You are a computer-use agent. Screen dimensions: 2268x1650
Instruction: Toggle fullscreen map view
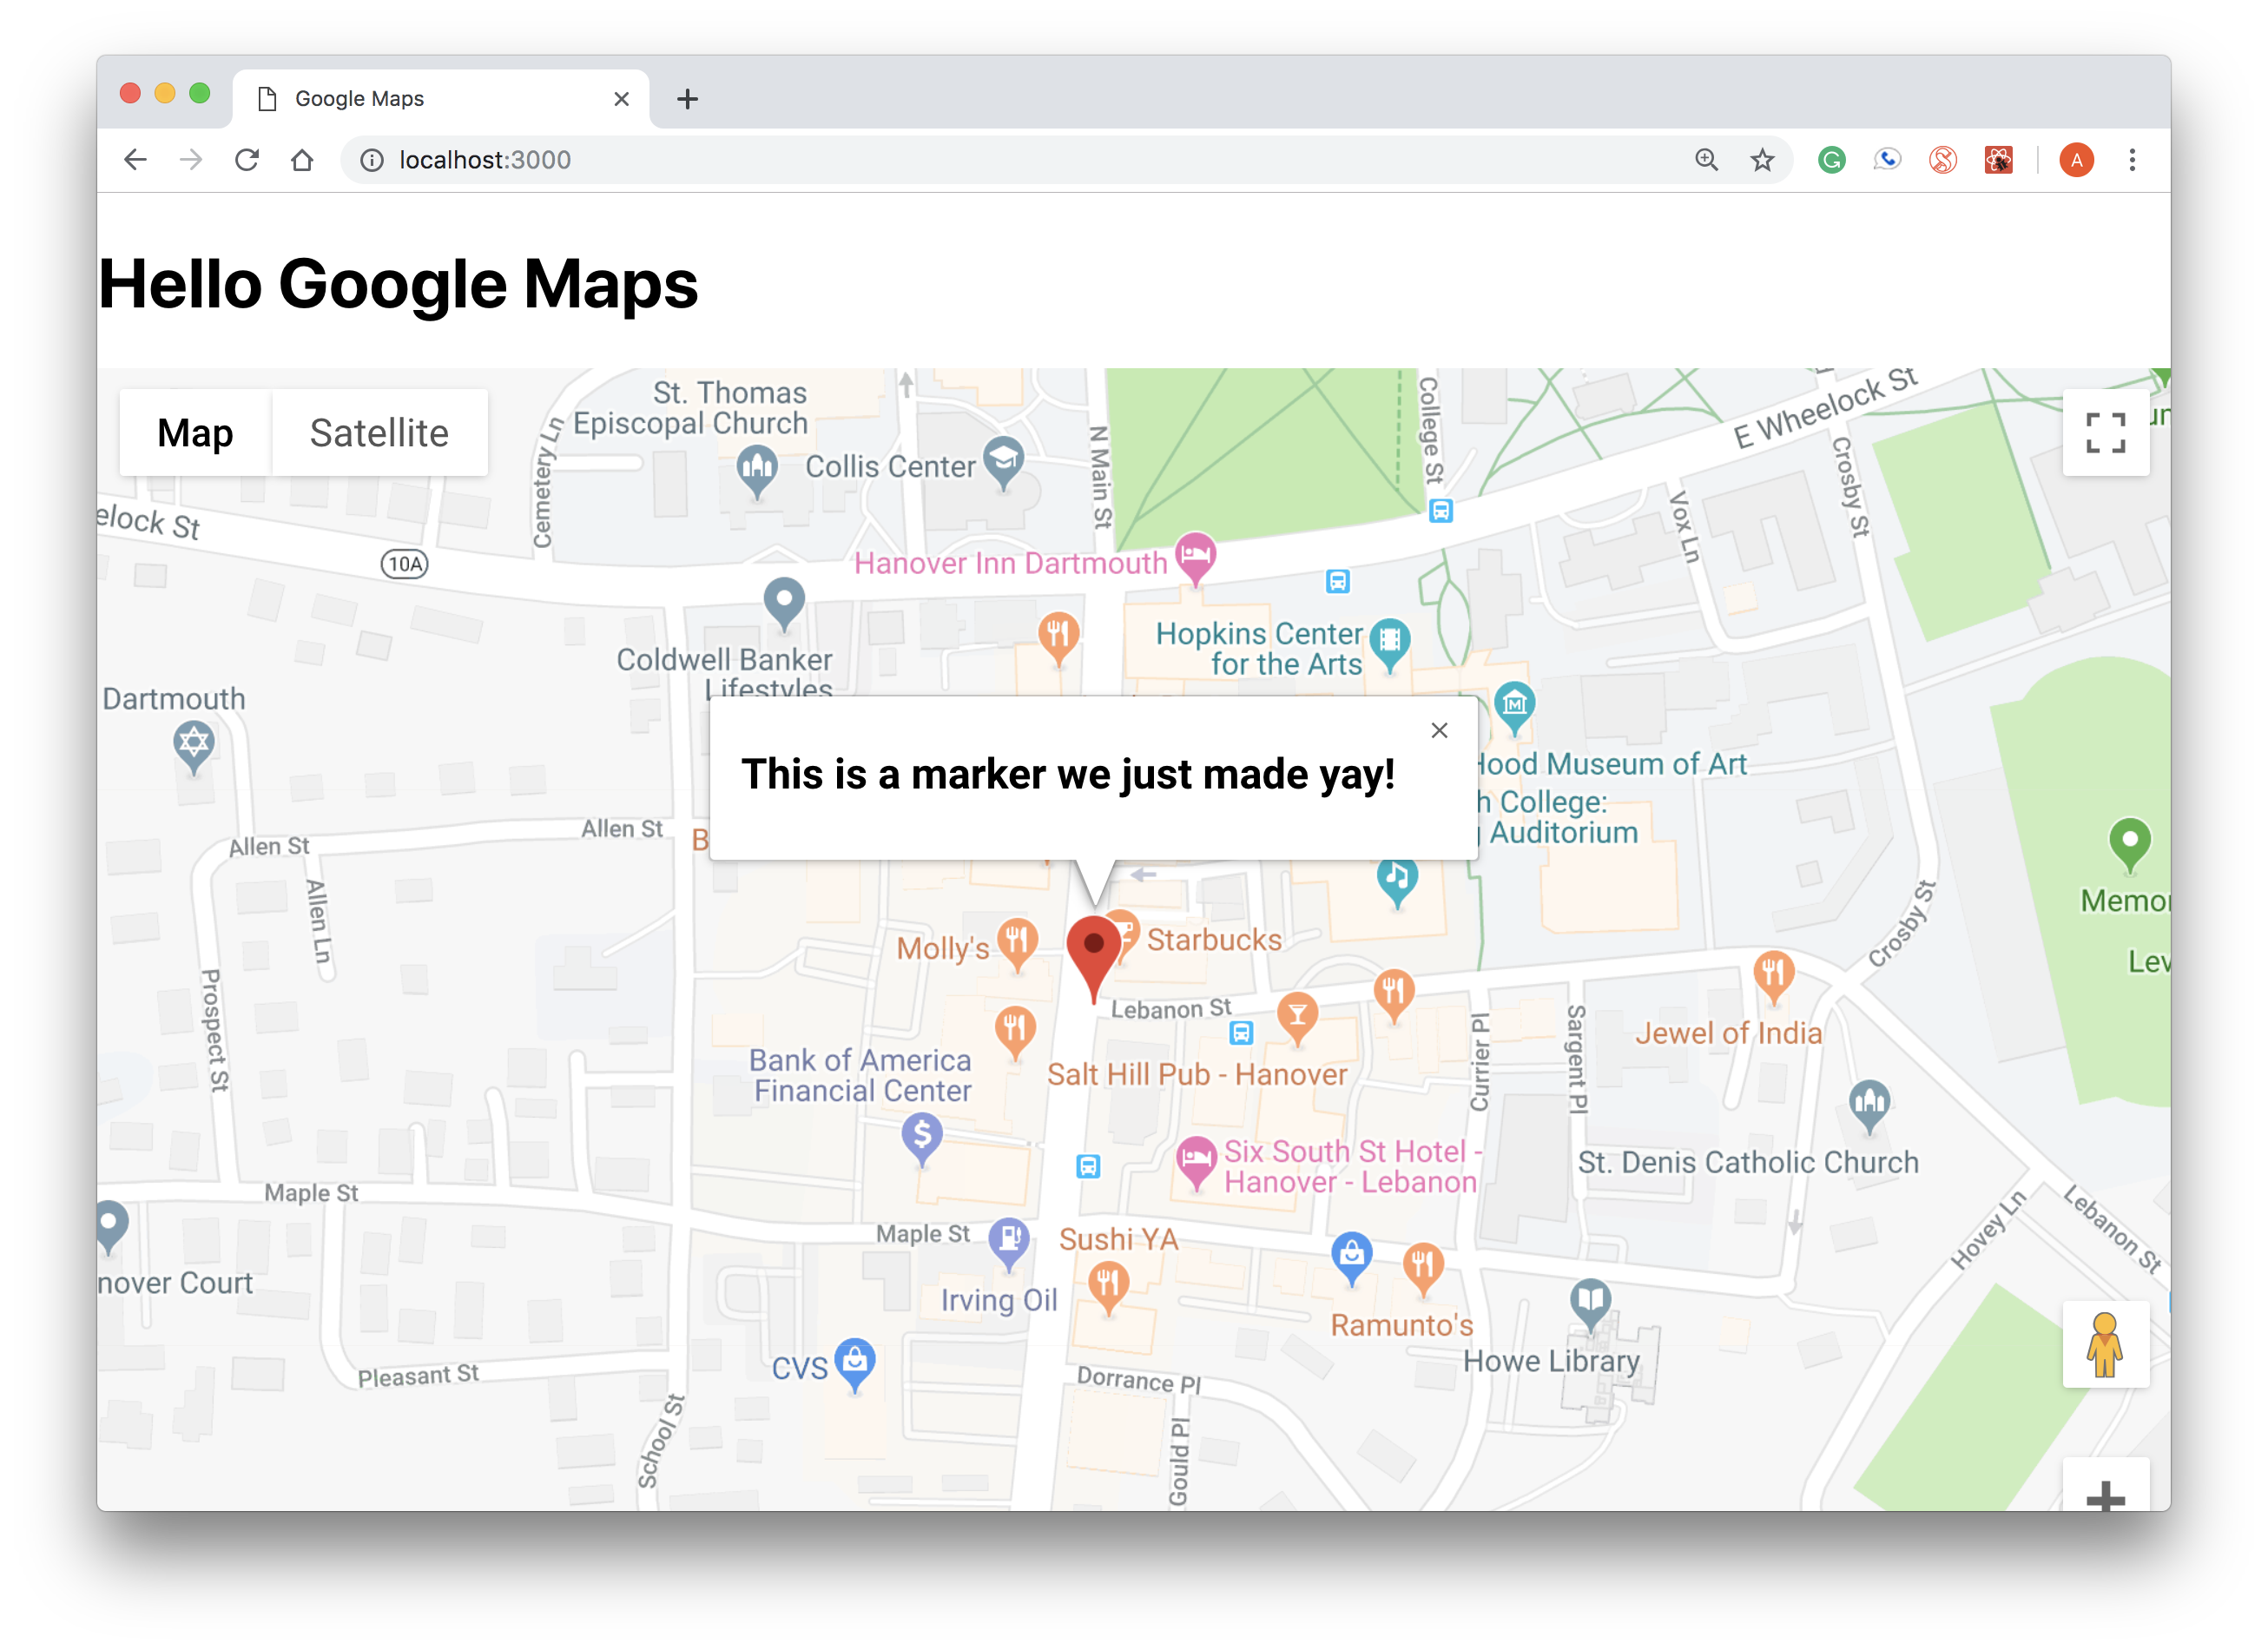click(x=2105, y=433)
